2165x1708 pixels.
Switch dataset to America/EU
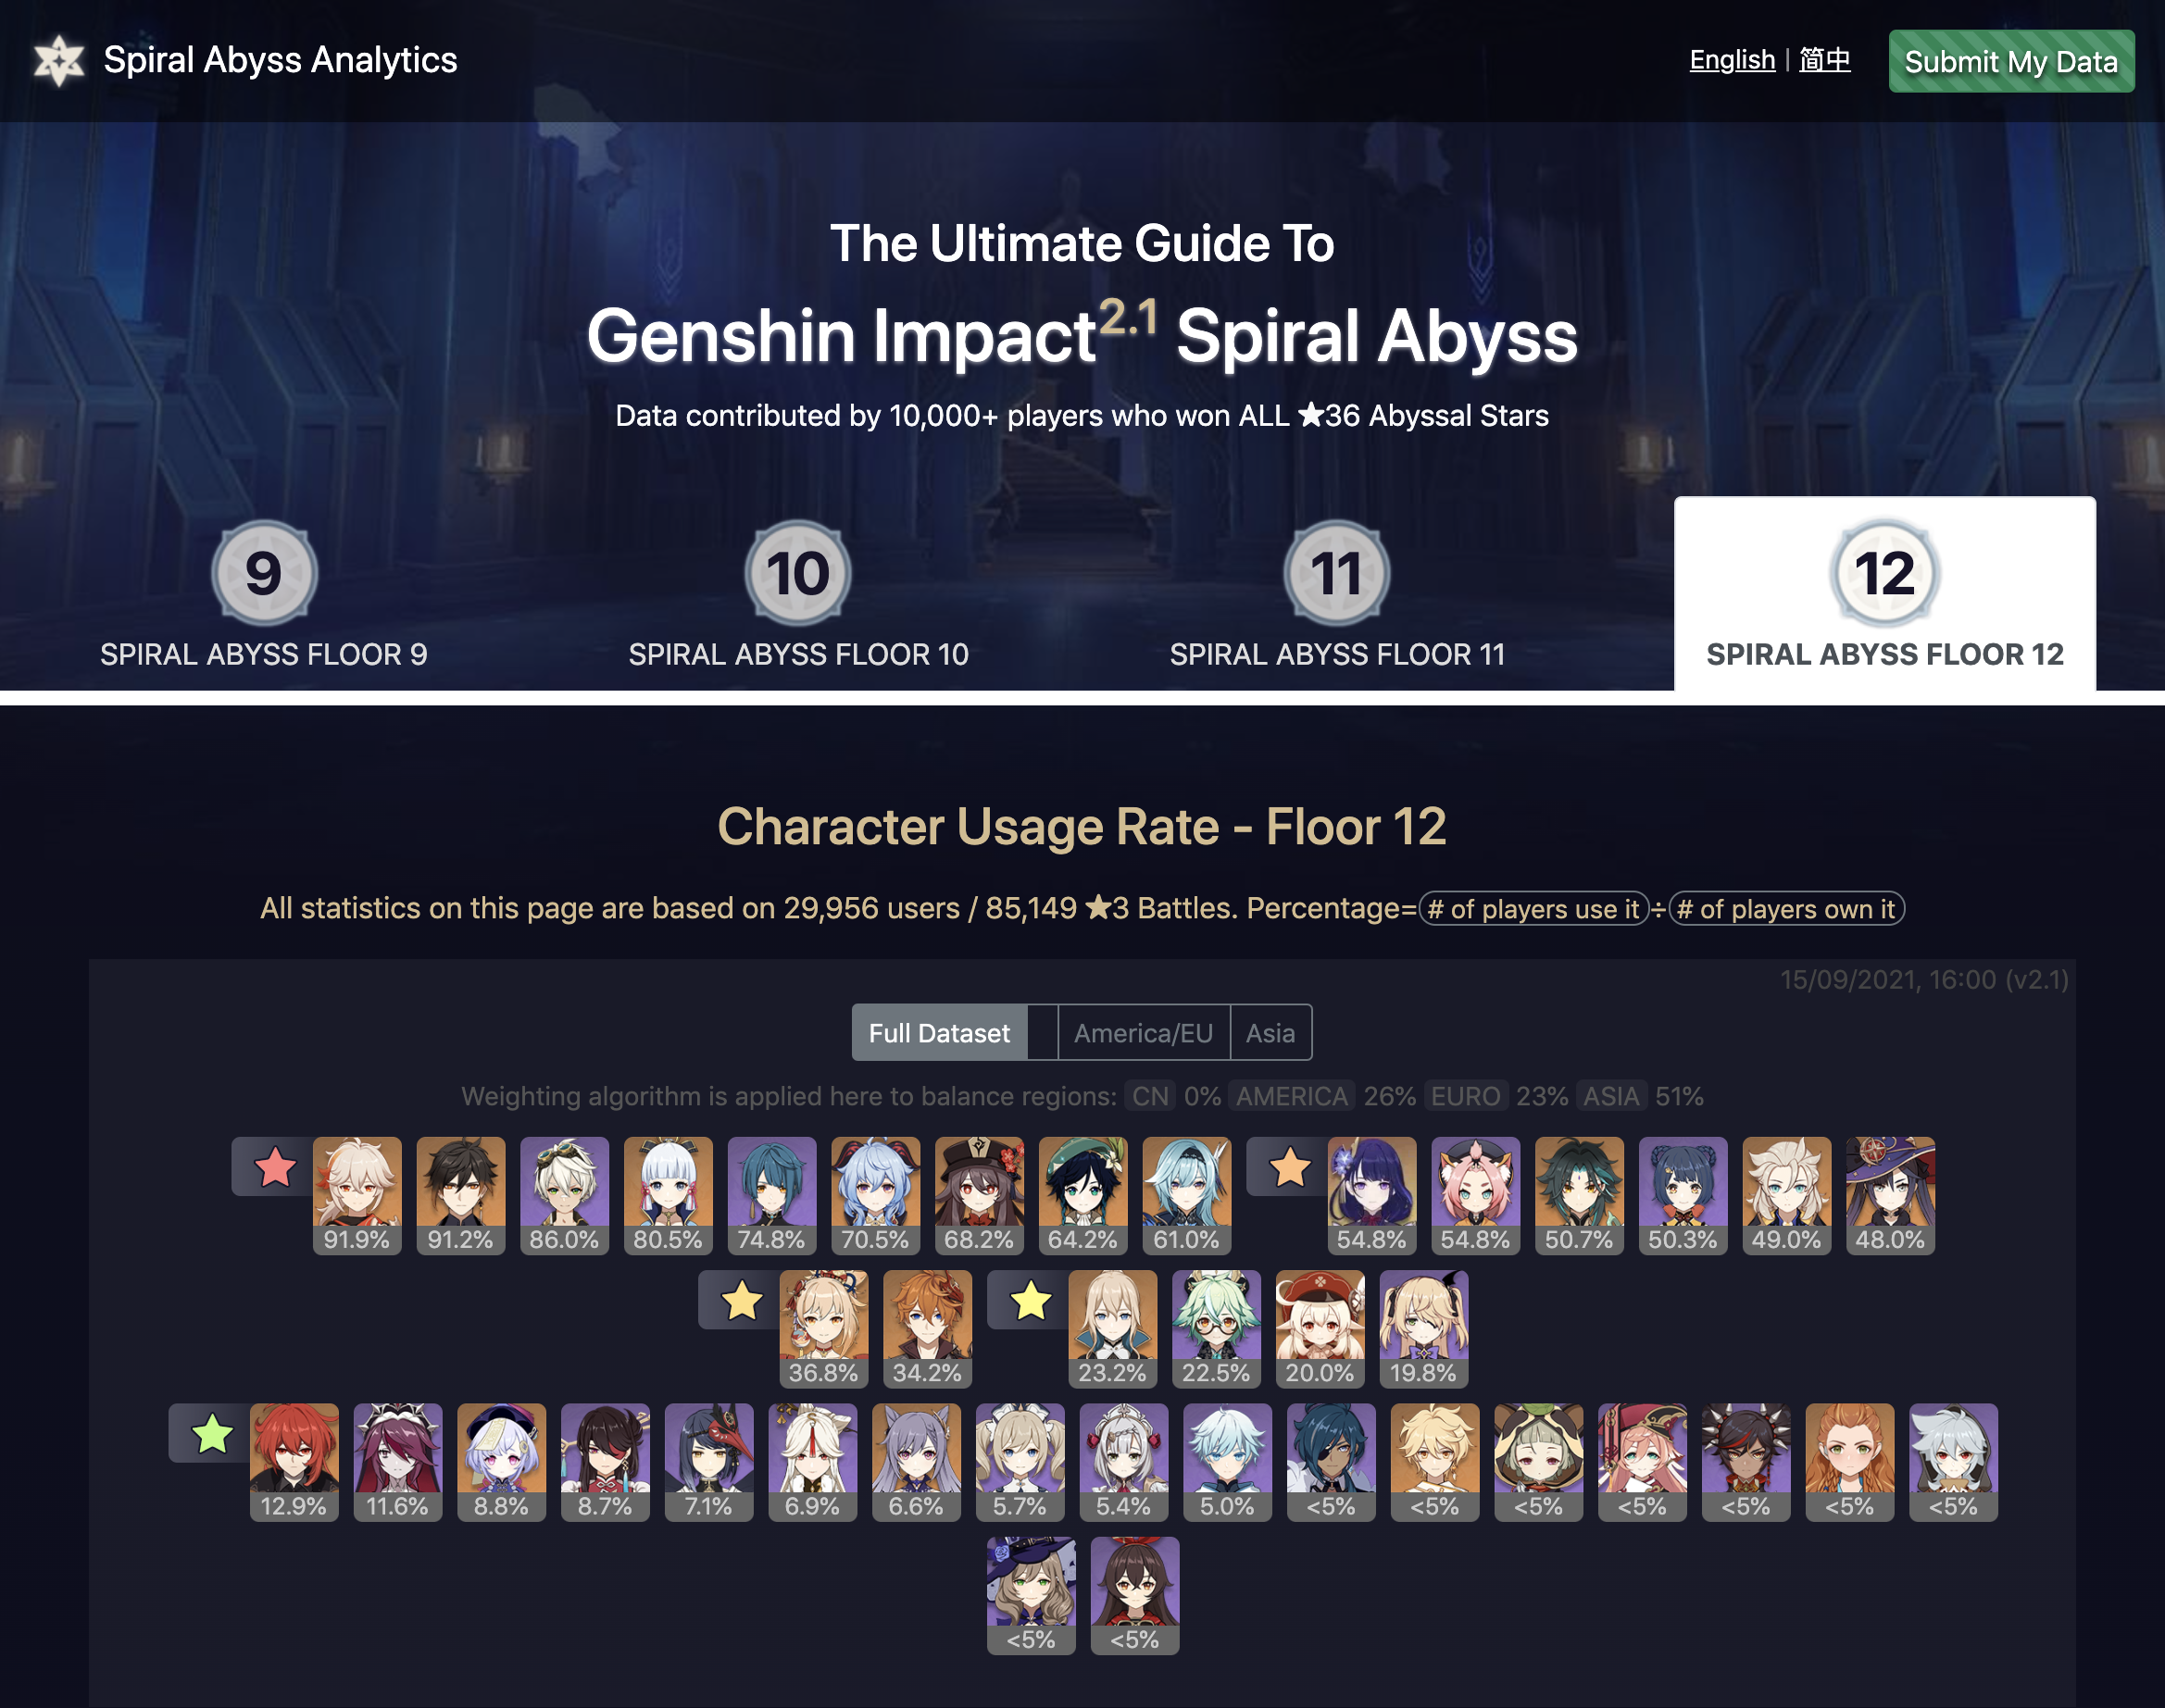pyautogui.click(x=1143, y=1033)
